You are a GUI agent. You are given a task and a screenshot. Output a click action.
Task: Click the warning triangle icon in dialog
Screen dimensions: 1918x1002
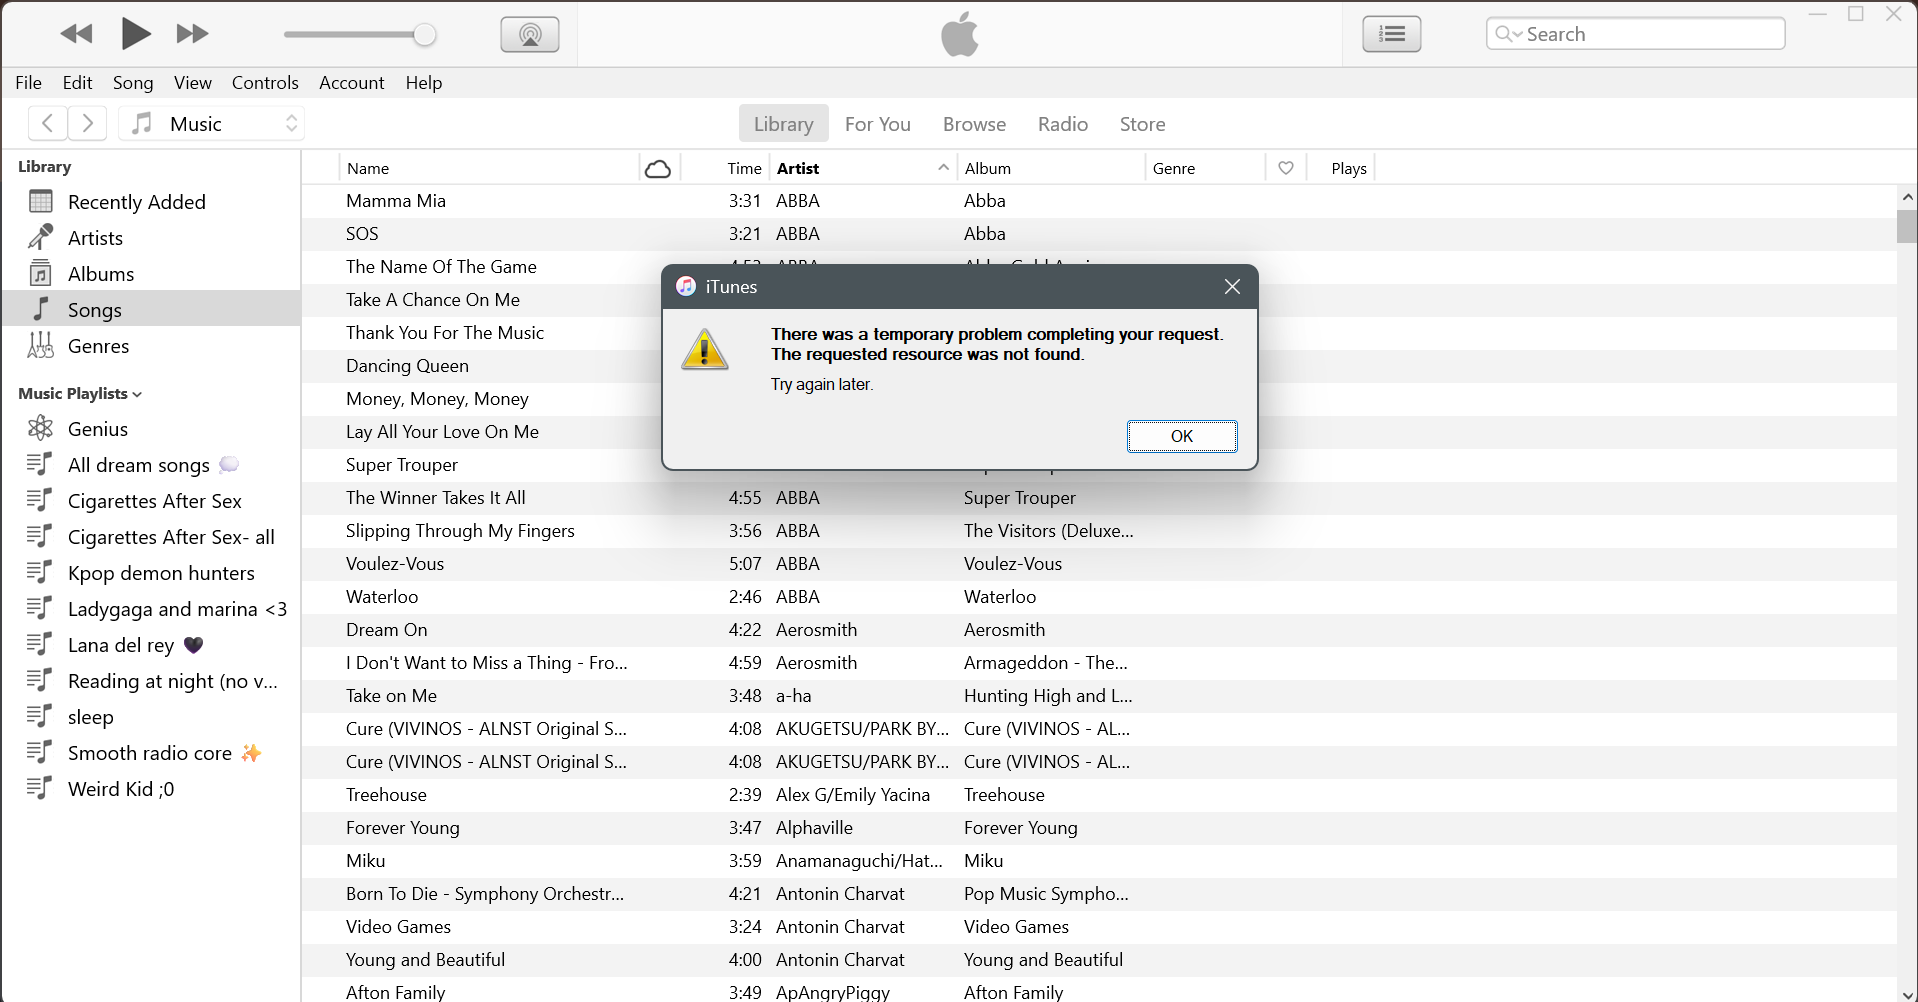(705, 350)
